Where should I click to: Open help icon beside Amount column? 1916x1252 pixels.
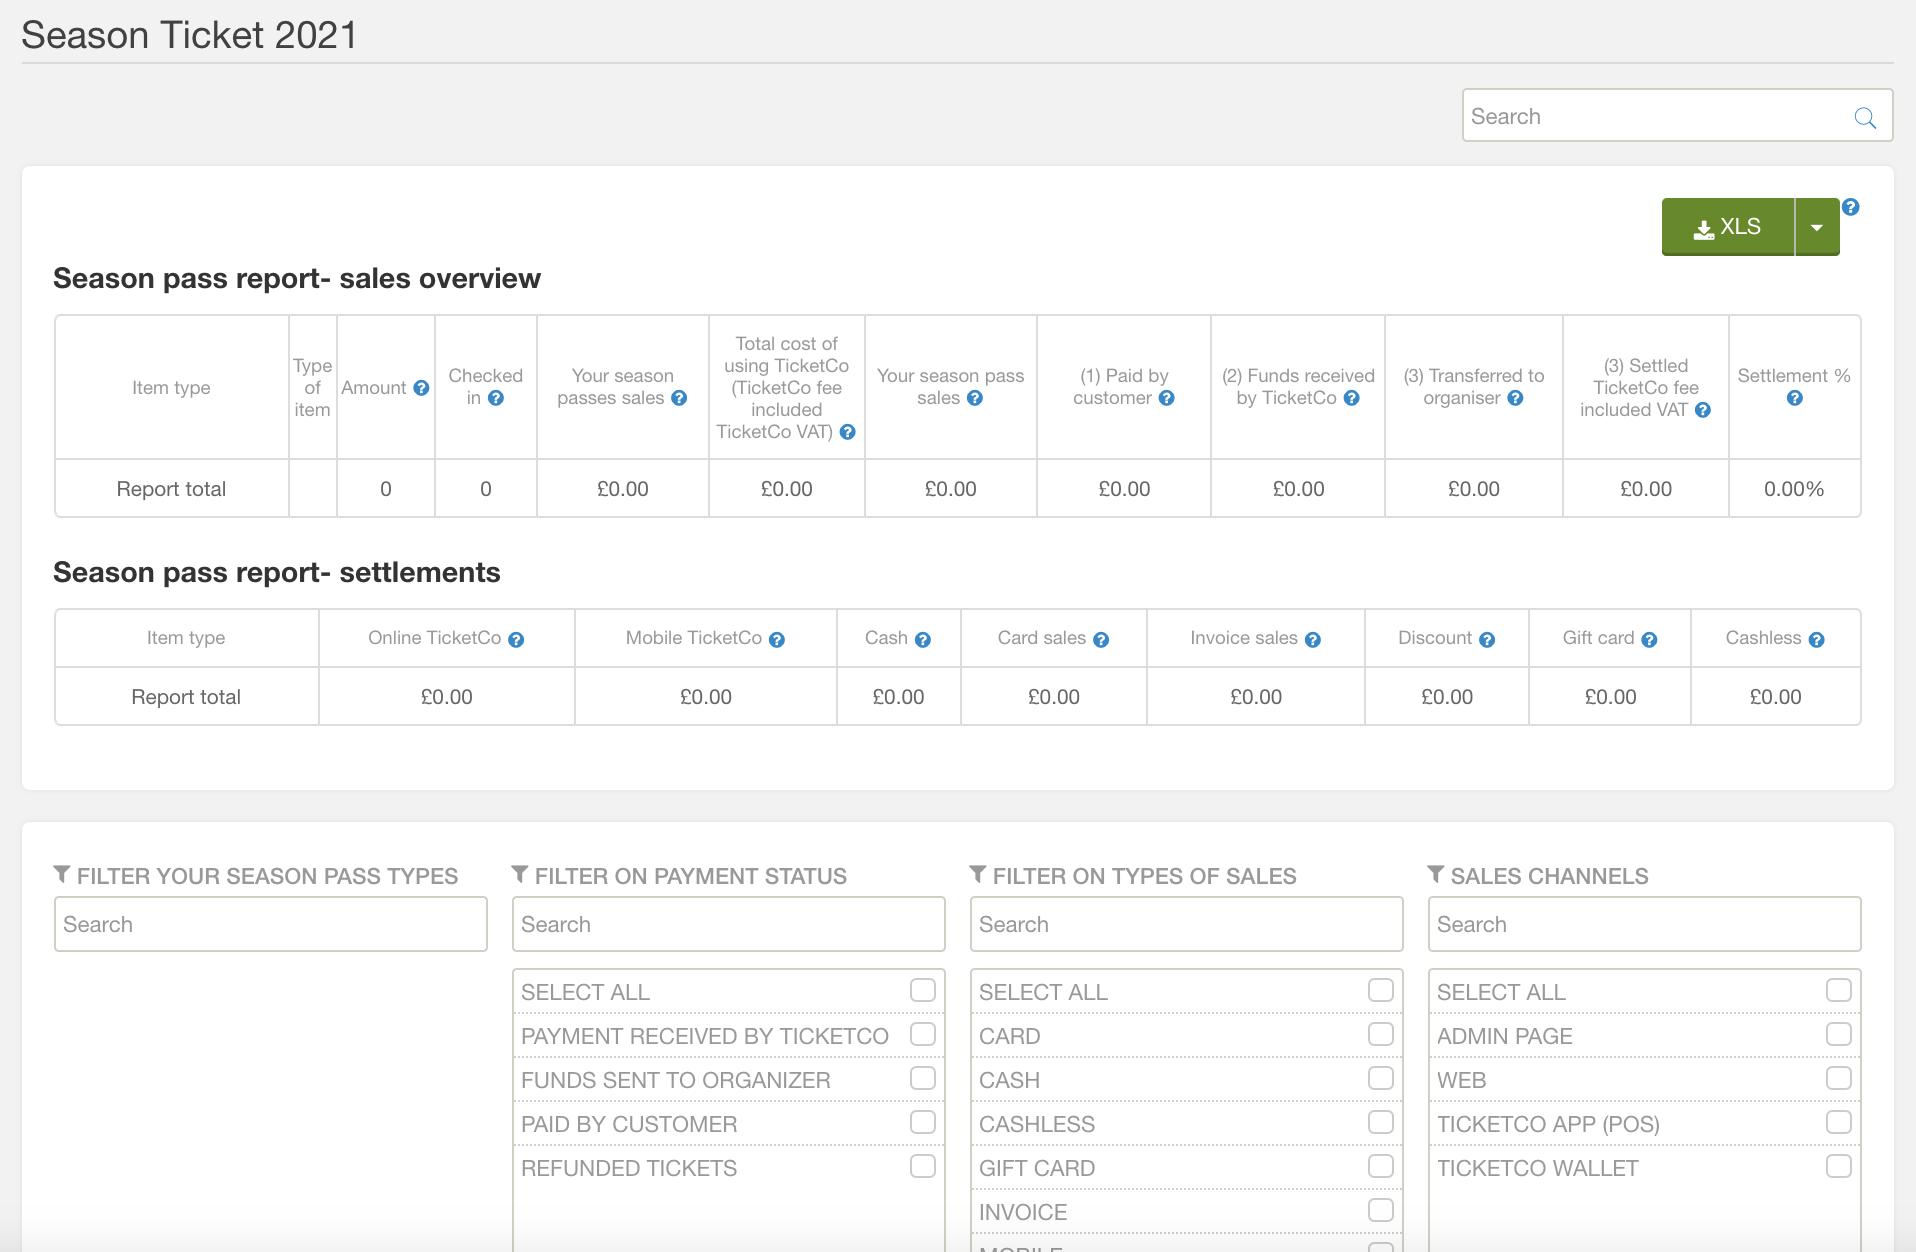(421, 388)
